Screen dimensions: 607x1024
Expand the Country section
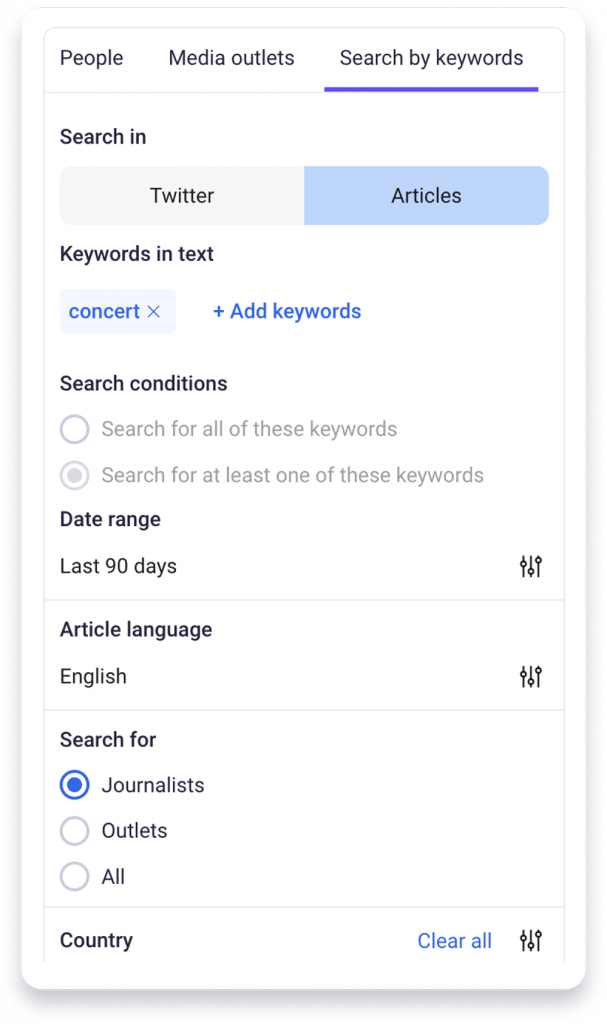(x=96, y=941)
